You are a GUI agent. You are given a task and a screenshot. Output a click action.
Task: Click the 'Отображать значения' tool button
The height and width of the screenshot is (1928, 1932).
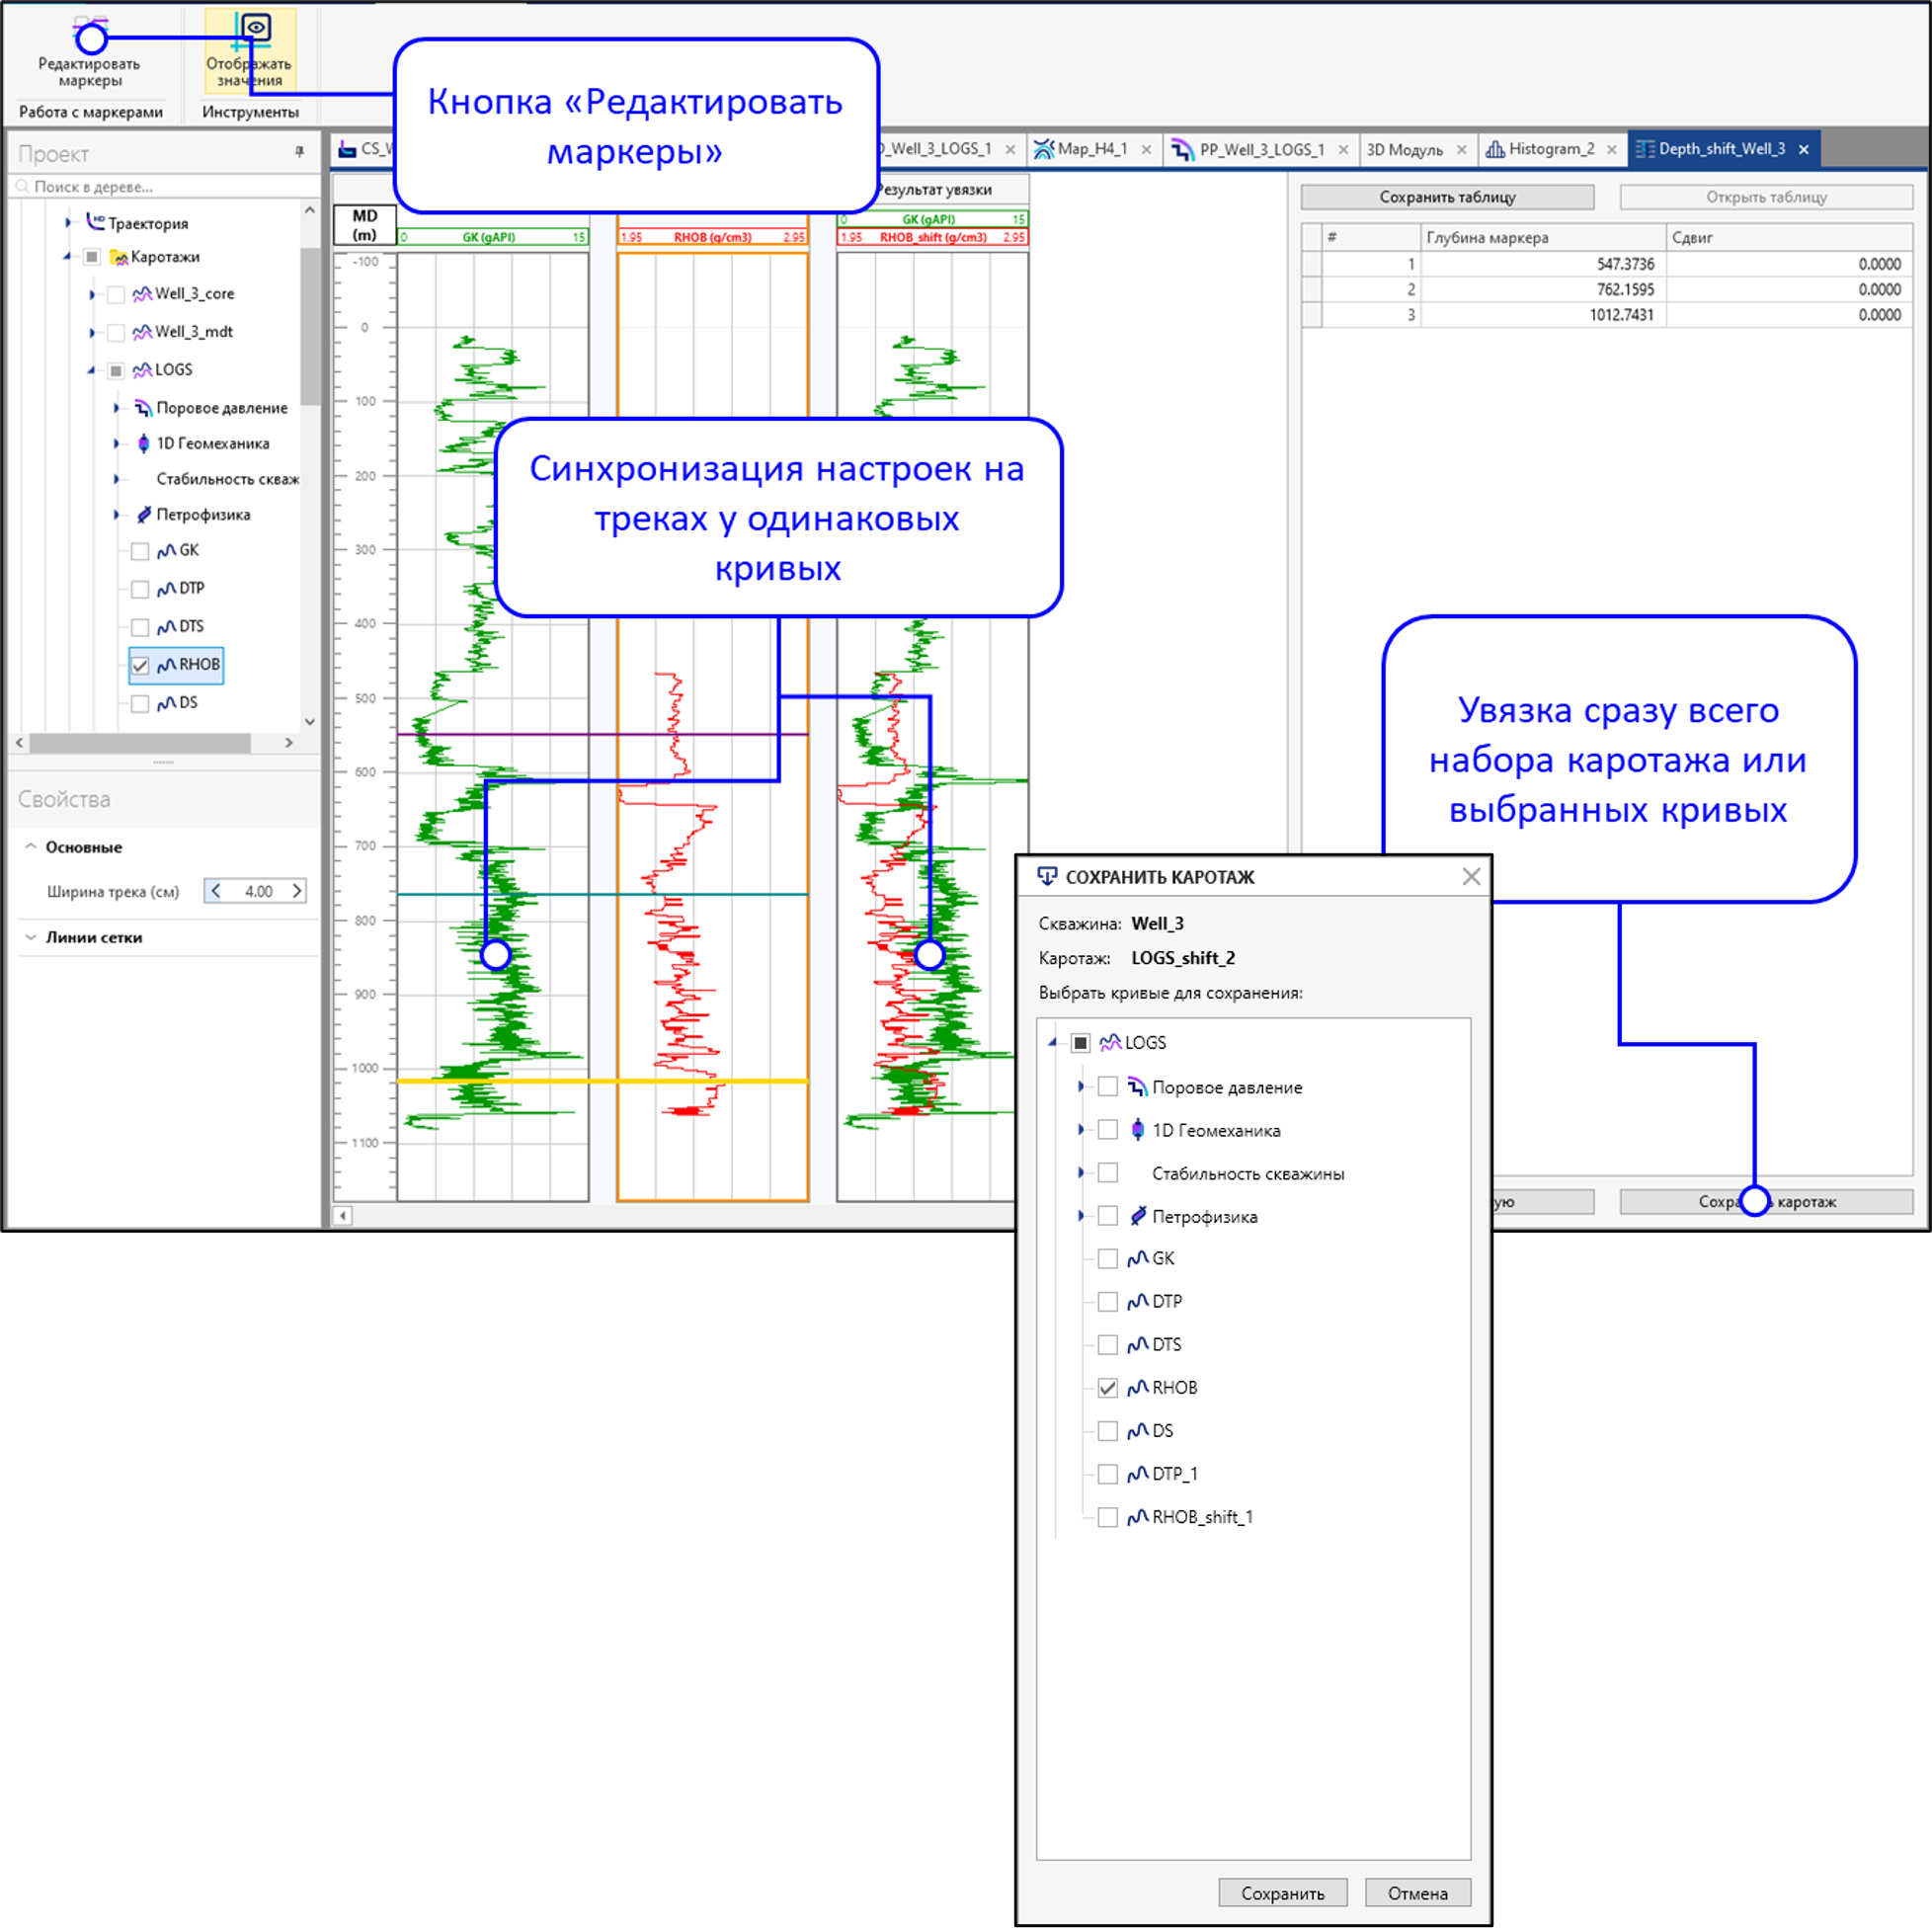pyautogui.click(x=250, y=50)
